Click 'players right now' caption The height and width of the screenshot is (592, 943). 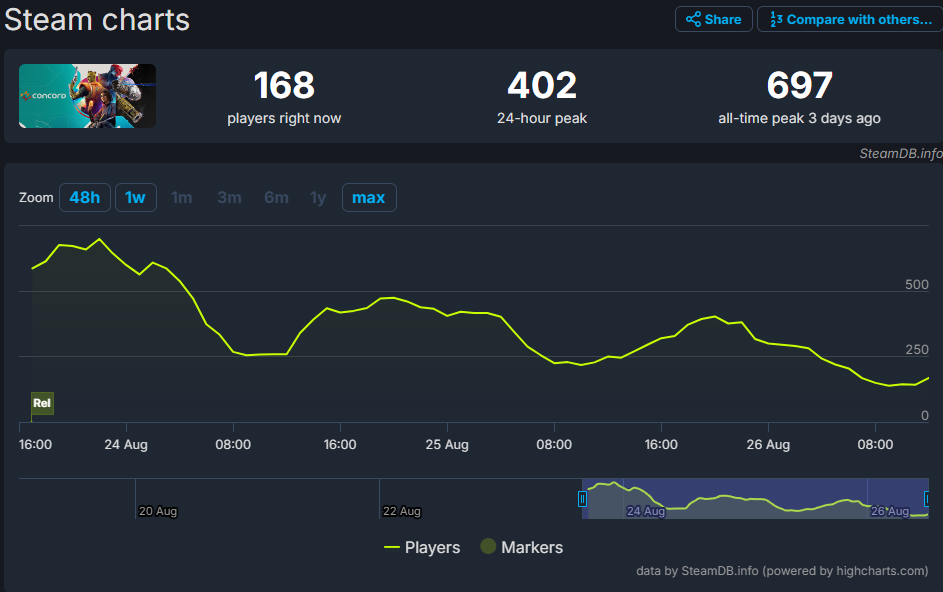click(284, 119)
